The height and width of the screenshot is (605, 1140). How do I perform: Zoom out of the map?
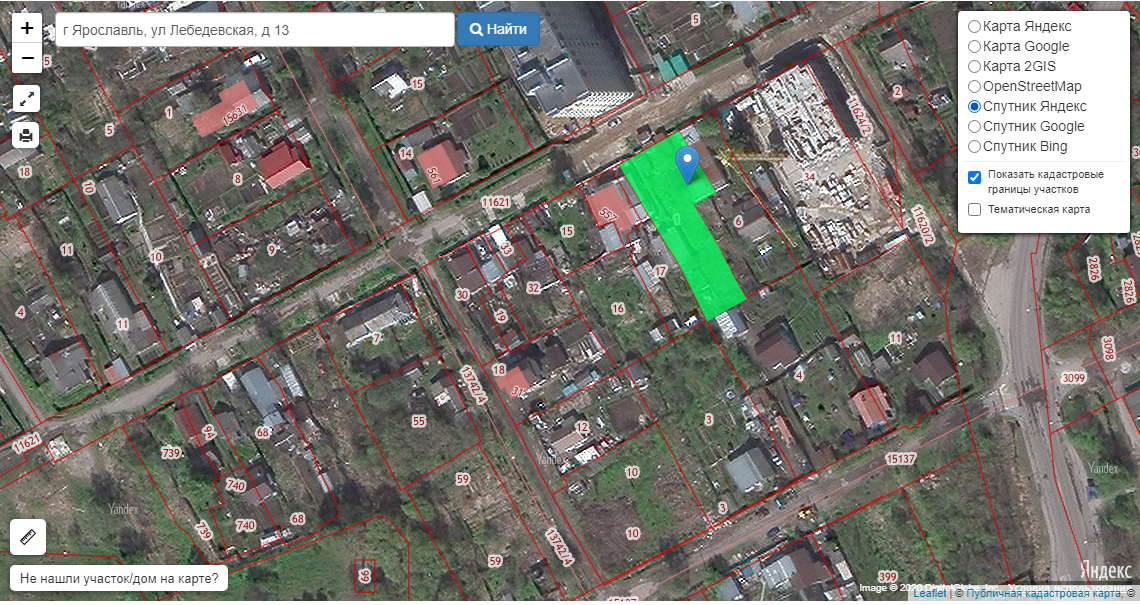click(27, 58)
